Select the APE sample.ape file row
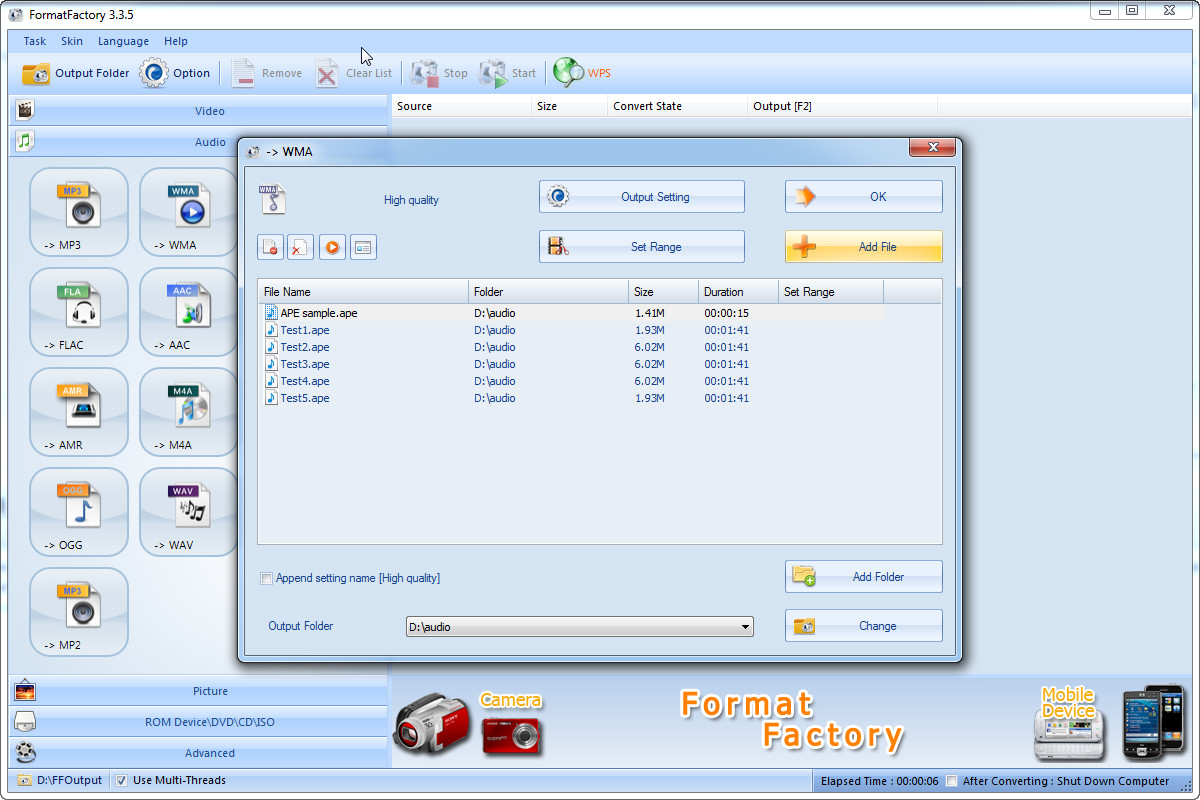This screenshot has height=800, width=1200. [571, 313]
